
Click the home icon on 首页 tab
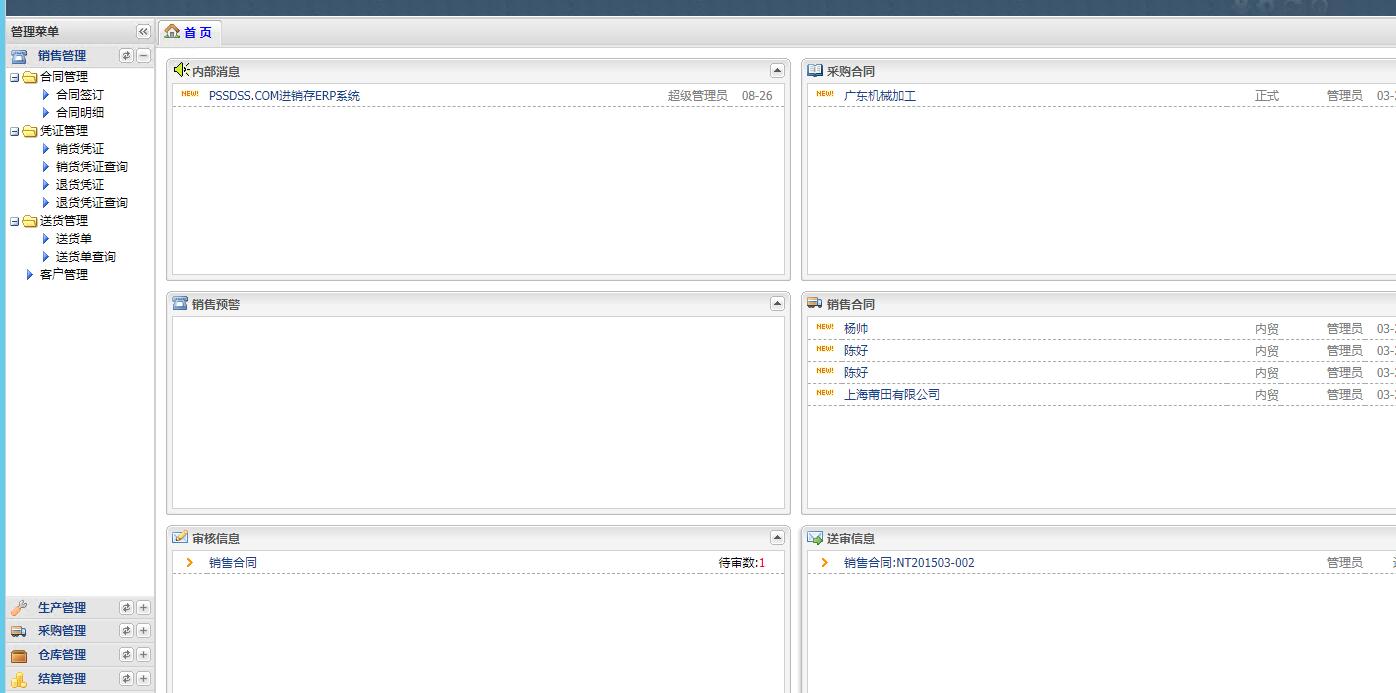tap(172, 32)
